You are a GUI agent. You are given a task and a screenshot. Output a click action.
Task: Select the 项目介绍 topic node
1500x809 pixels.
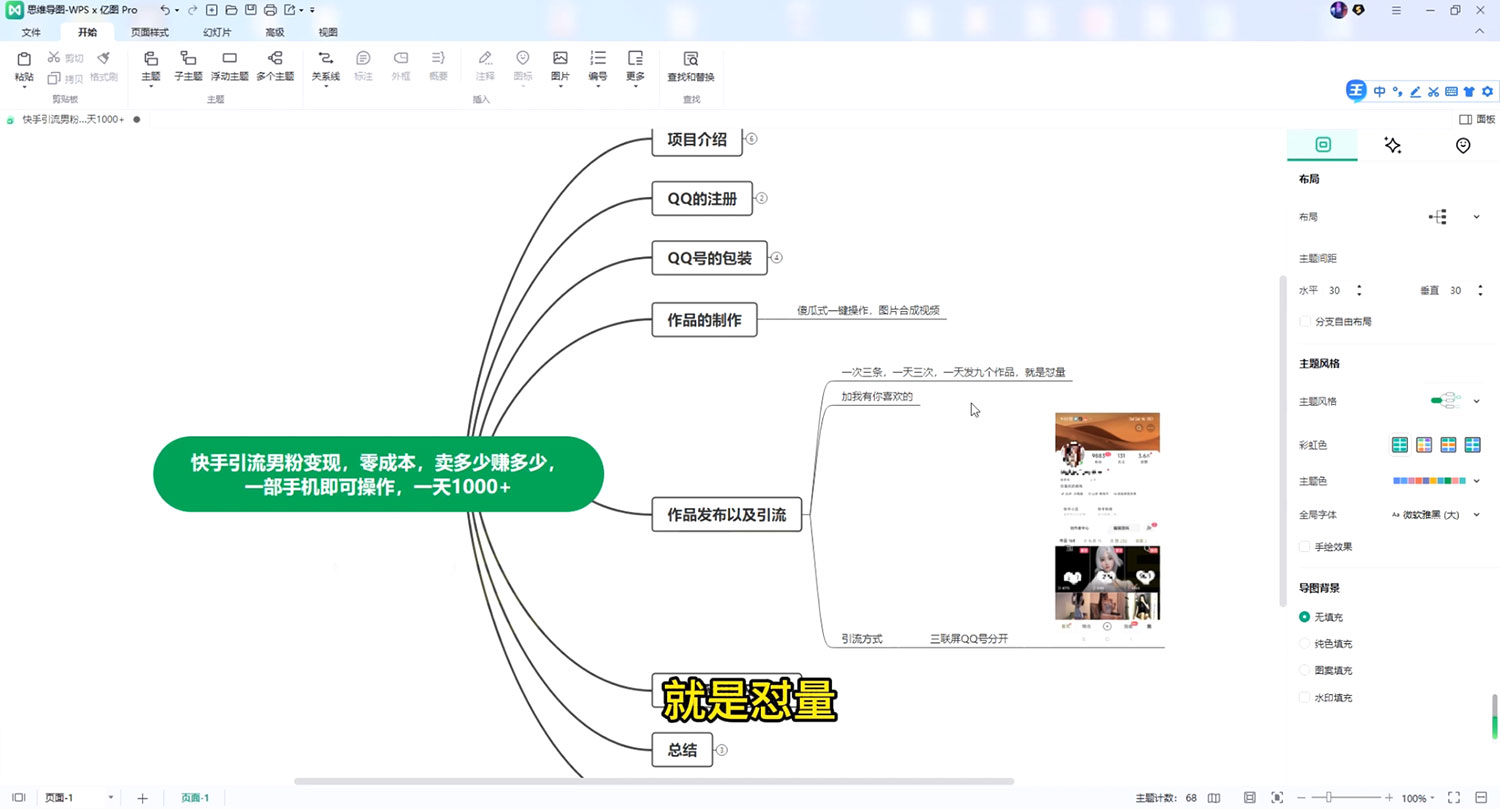click(697, 140)
